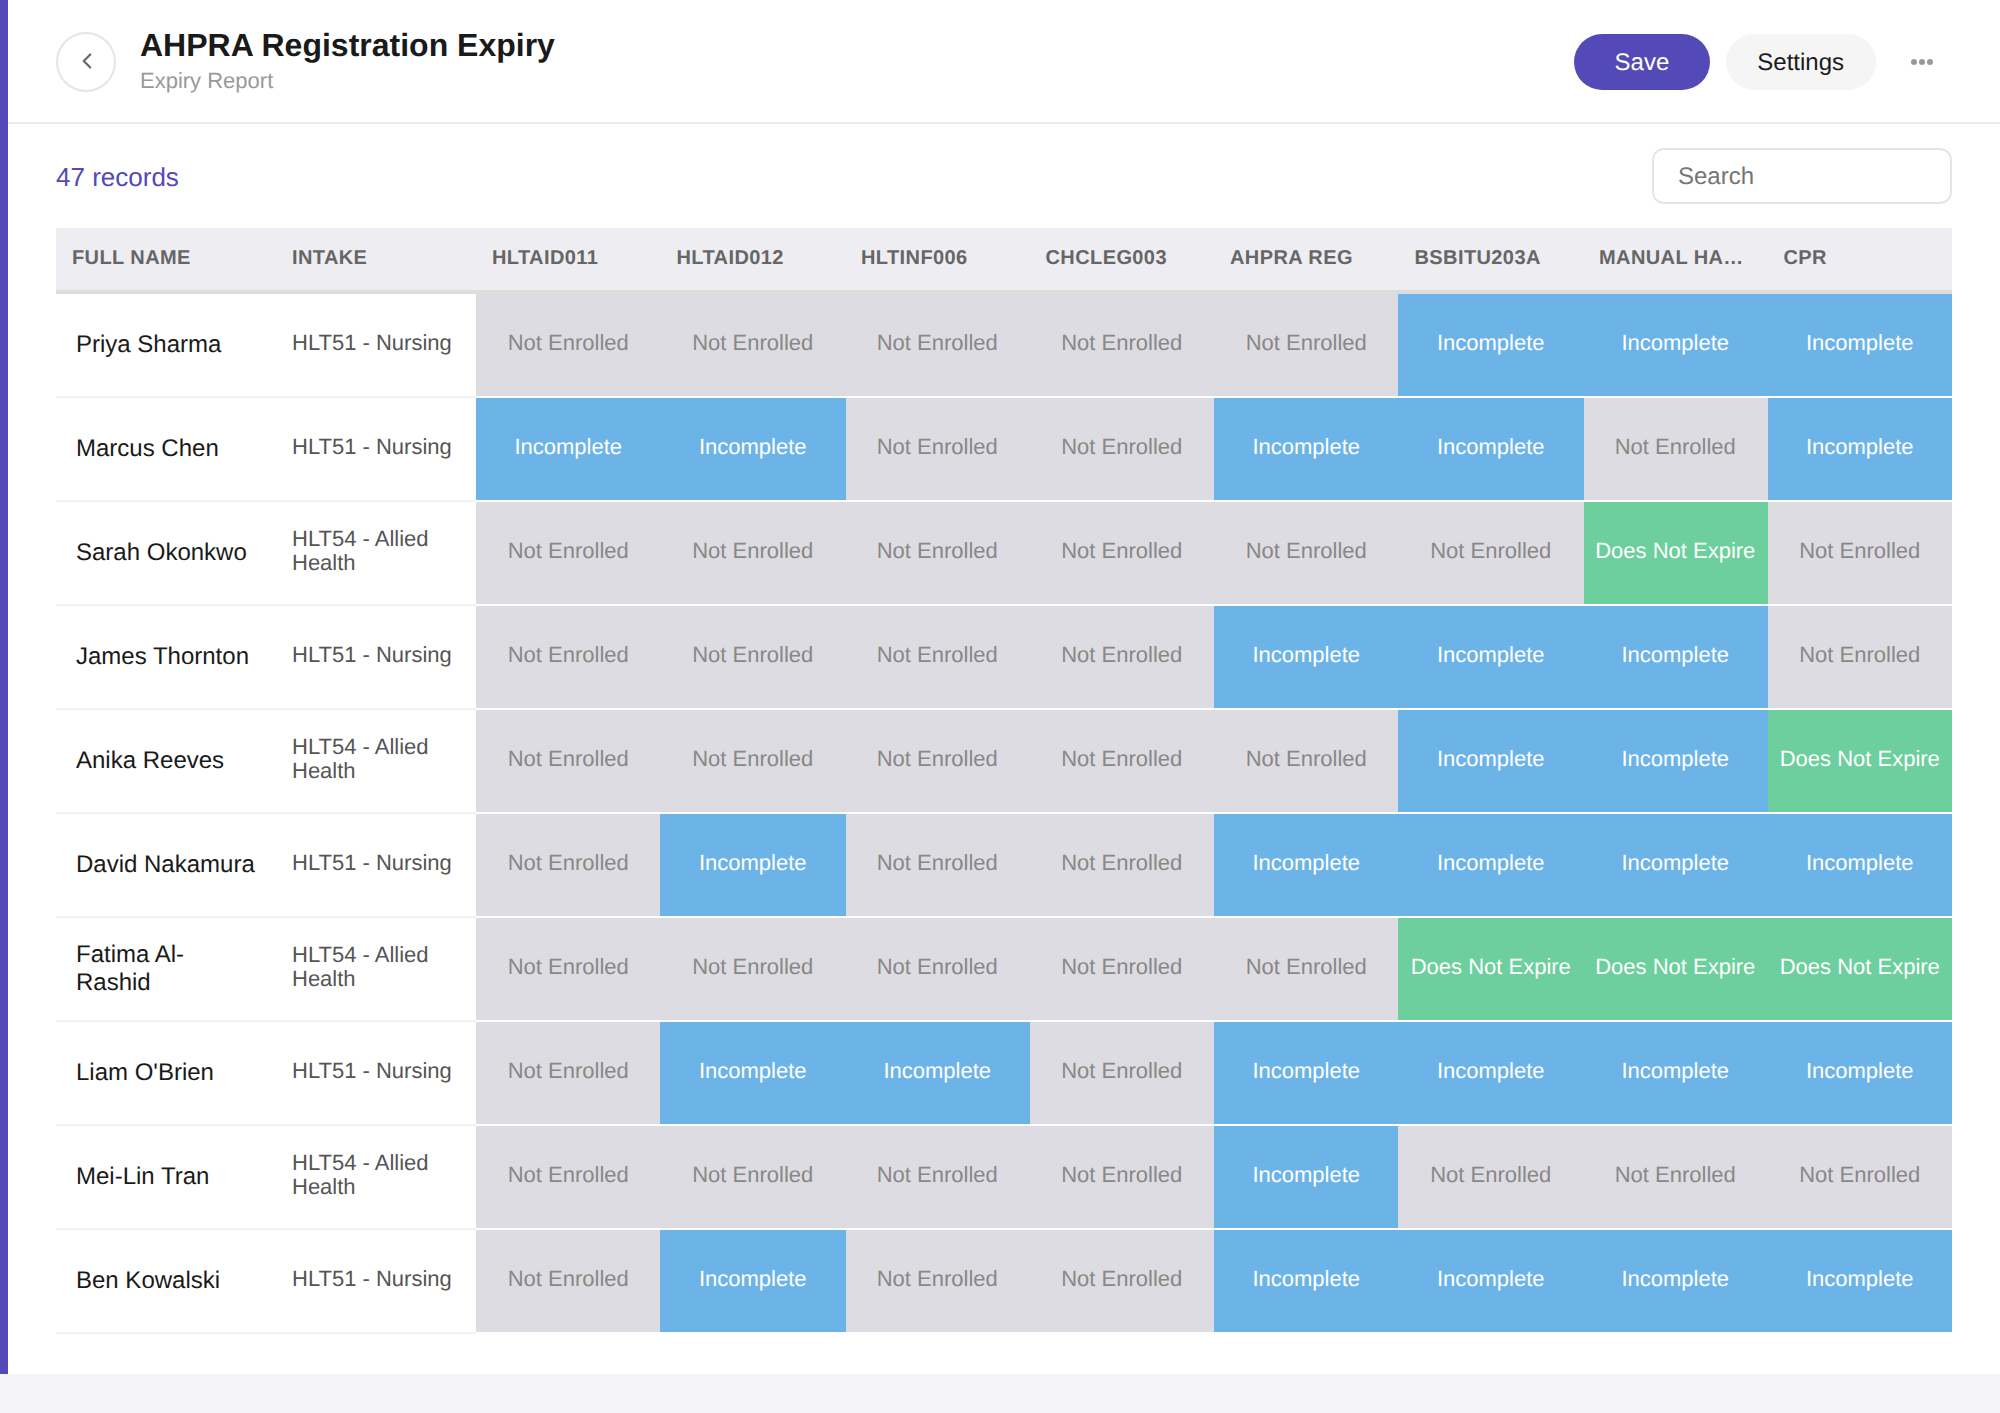The height and width of the screenshot is (1413, 2000).
Task: Click Sarah Okonkwo's Does Not Expire cell
Action: coord(1675,552)
